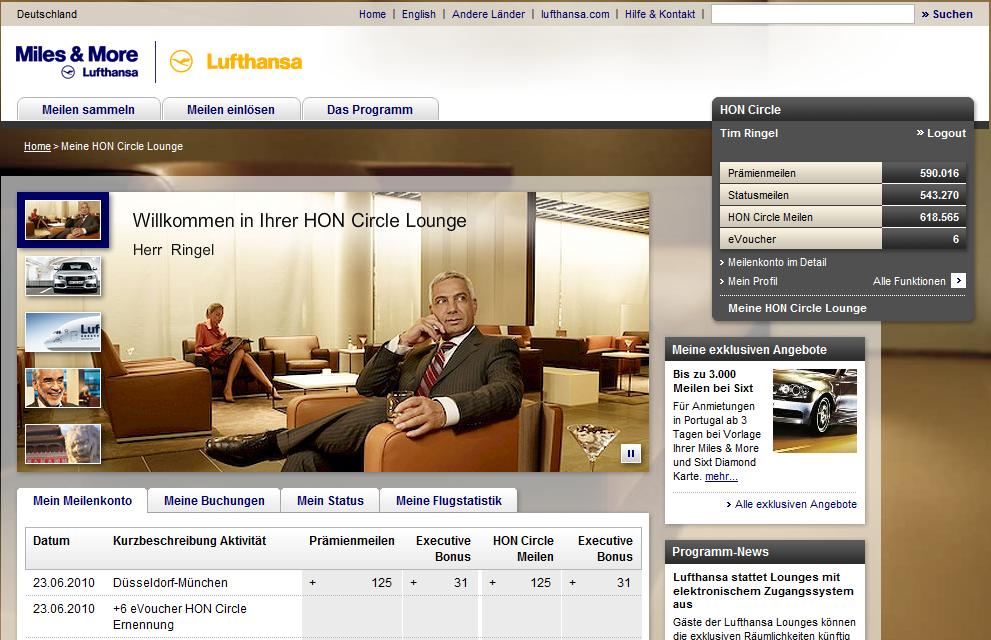991x640 pixels.
Task: Open Hilfe & Kontakt
Action: tap(660, 14)
